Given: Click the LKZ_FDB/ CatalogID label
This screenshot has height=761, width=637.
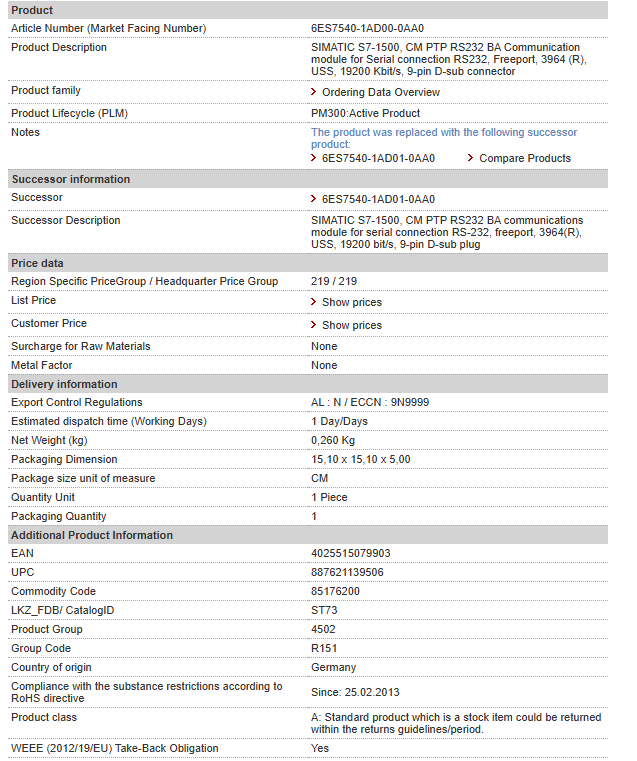Looking at the screenshot, I should click(x=63, y=610).
